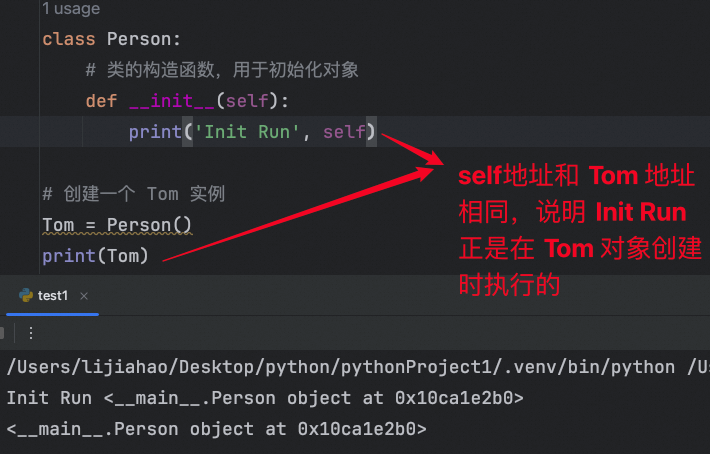This screenshot has height=454, width=710.
Task: Click the Tom variable with warning underline
Action: click(x=58, y=225)
